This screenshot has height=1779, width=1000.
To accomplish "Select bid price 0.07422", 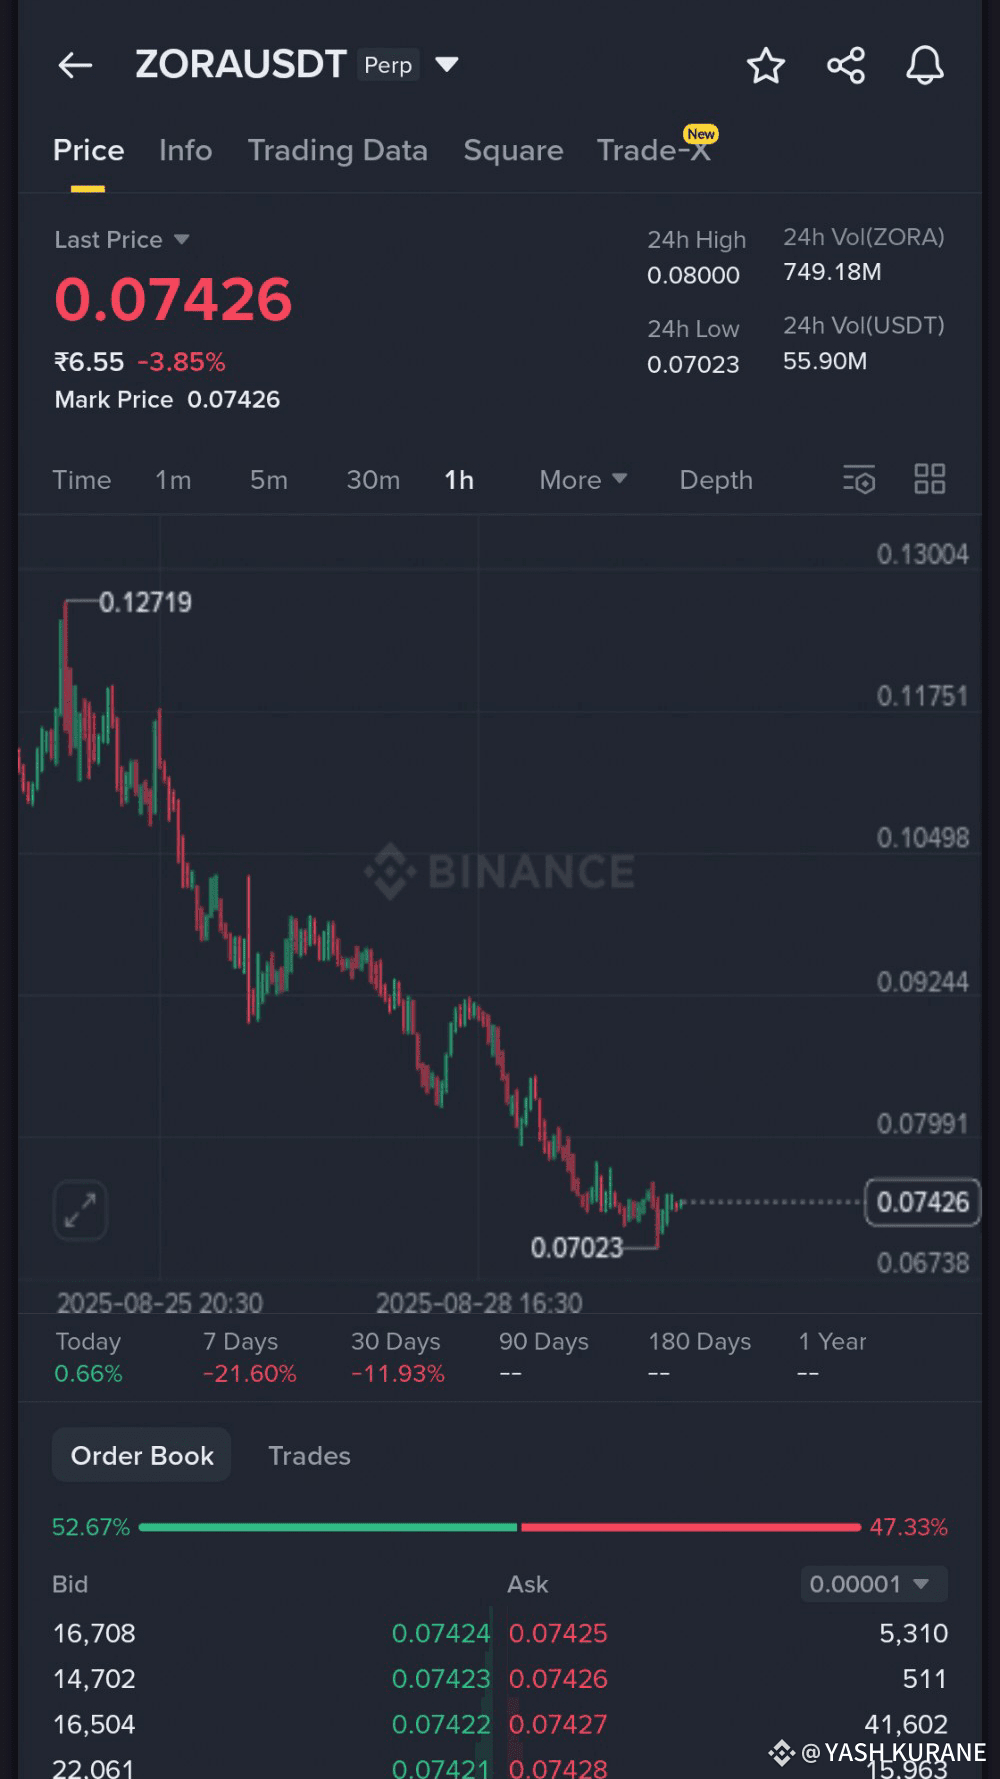I will point(441,1724).
